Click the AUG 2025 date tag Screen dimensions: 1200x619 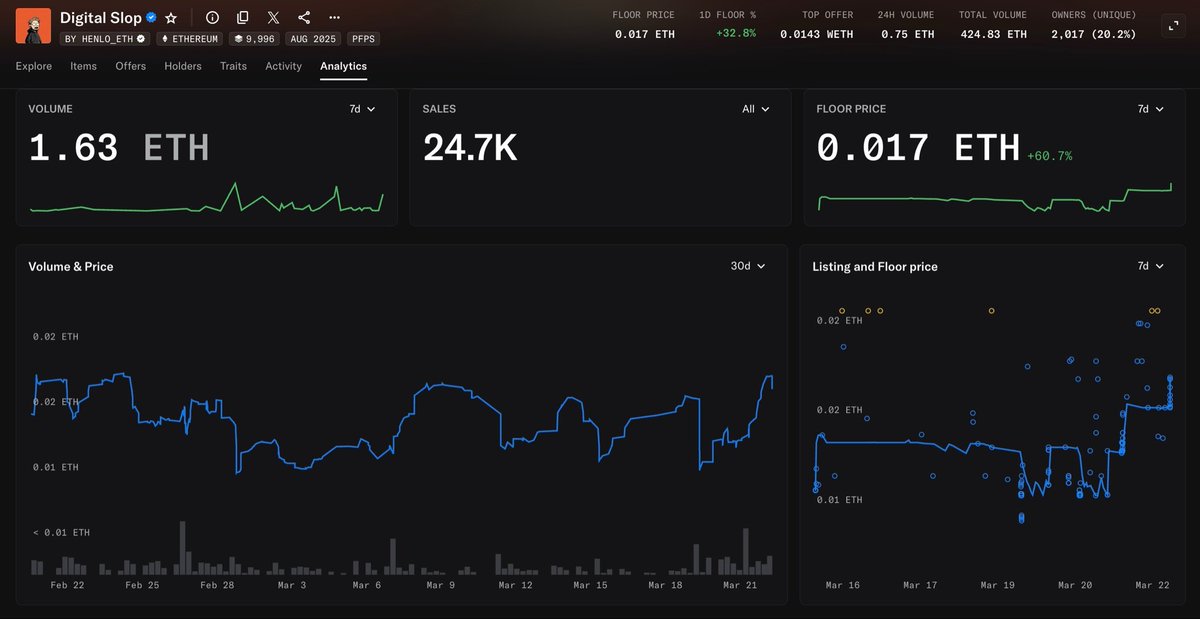(314, 39)
